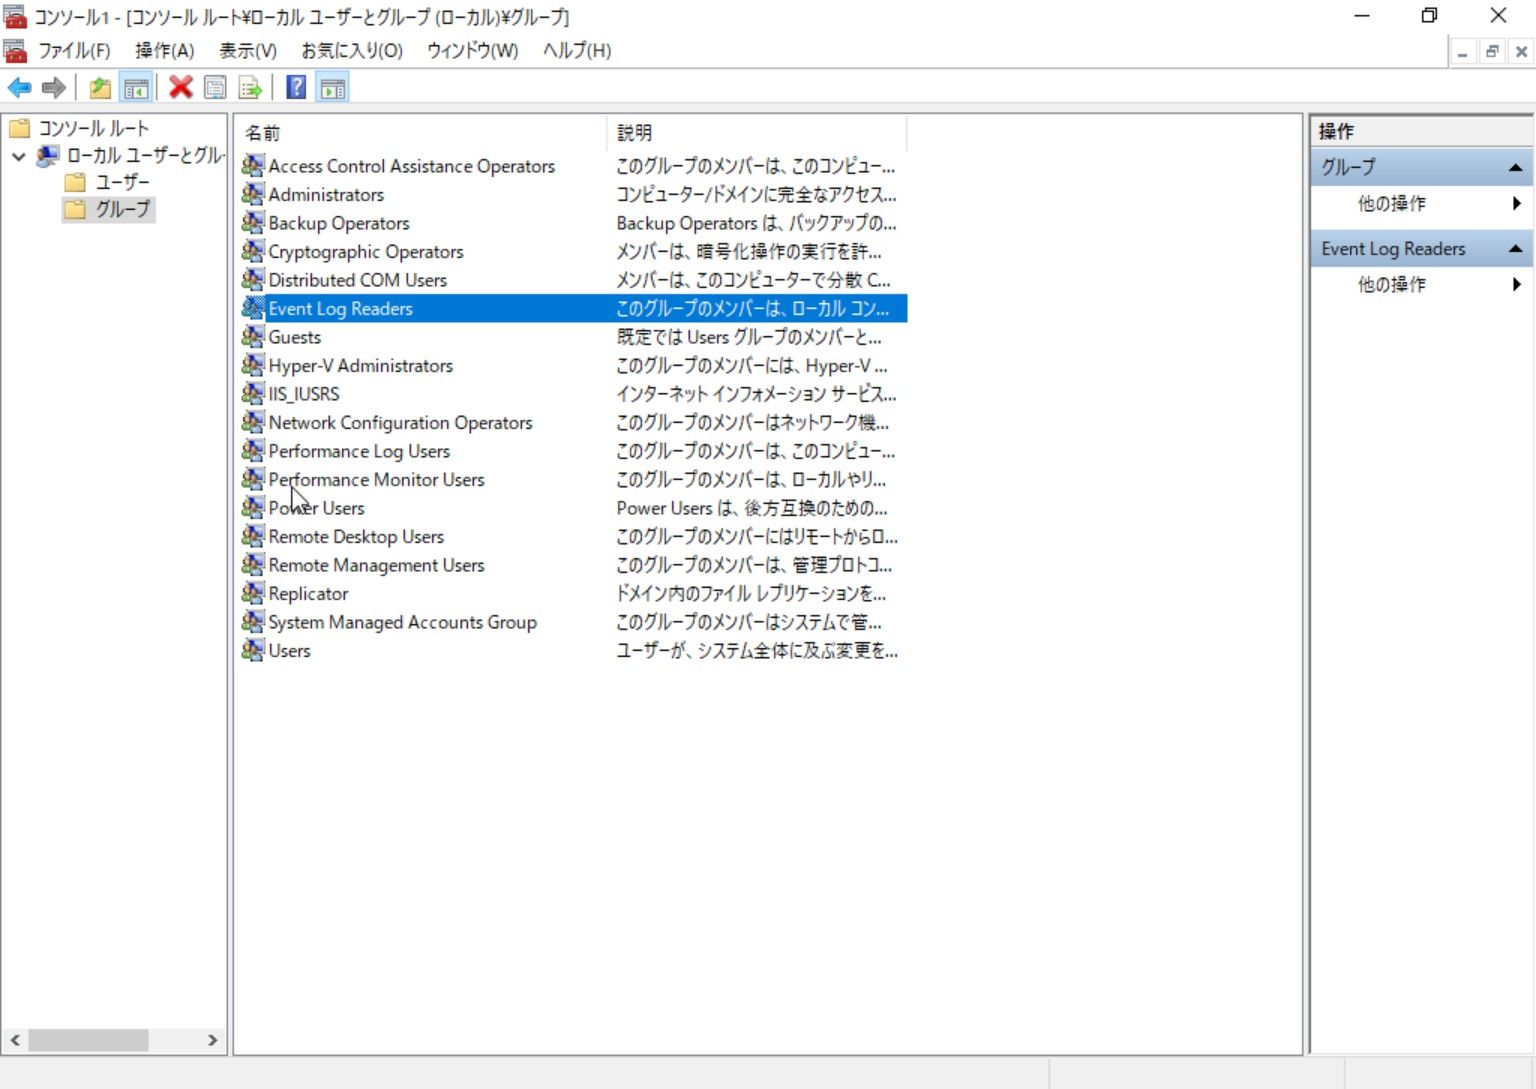Click the blue Help question-mark icon
The width and height of the screenshot is (1536, 1089).
(296, 88)
